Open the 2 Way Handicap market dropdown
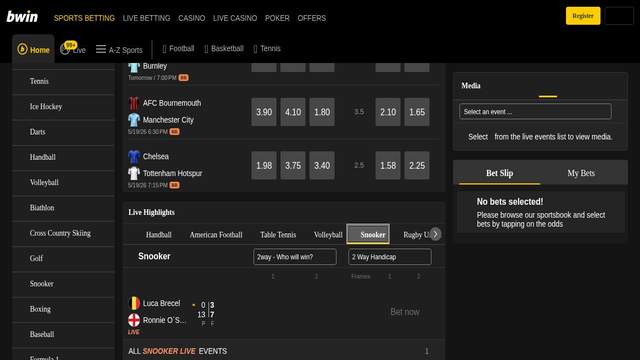 coord(390,257)
